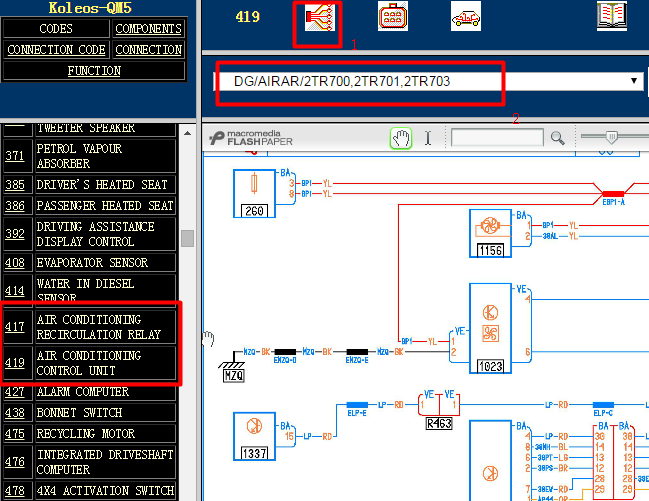Click the FlashPaper zoom slider handle

point(612,137)
